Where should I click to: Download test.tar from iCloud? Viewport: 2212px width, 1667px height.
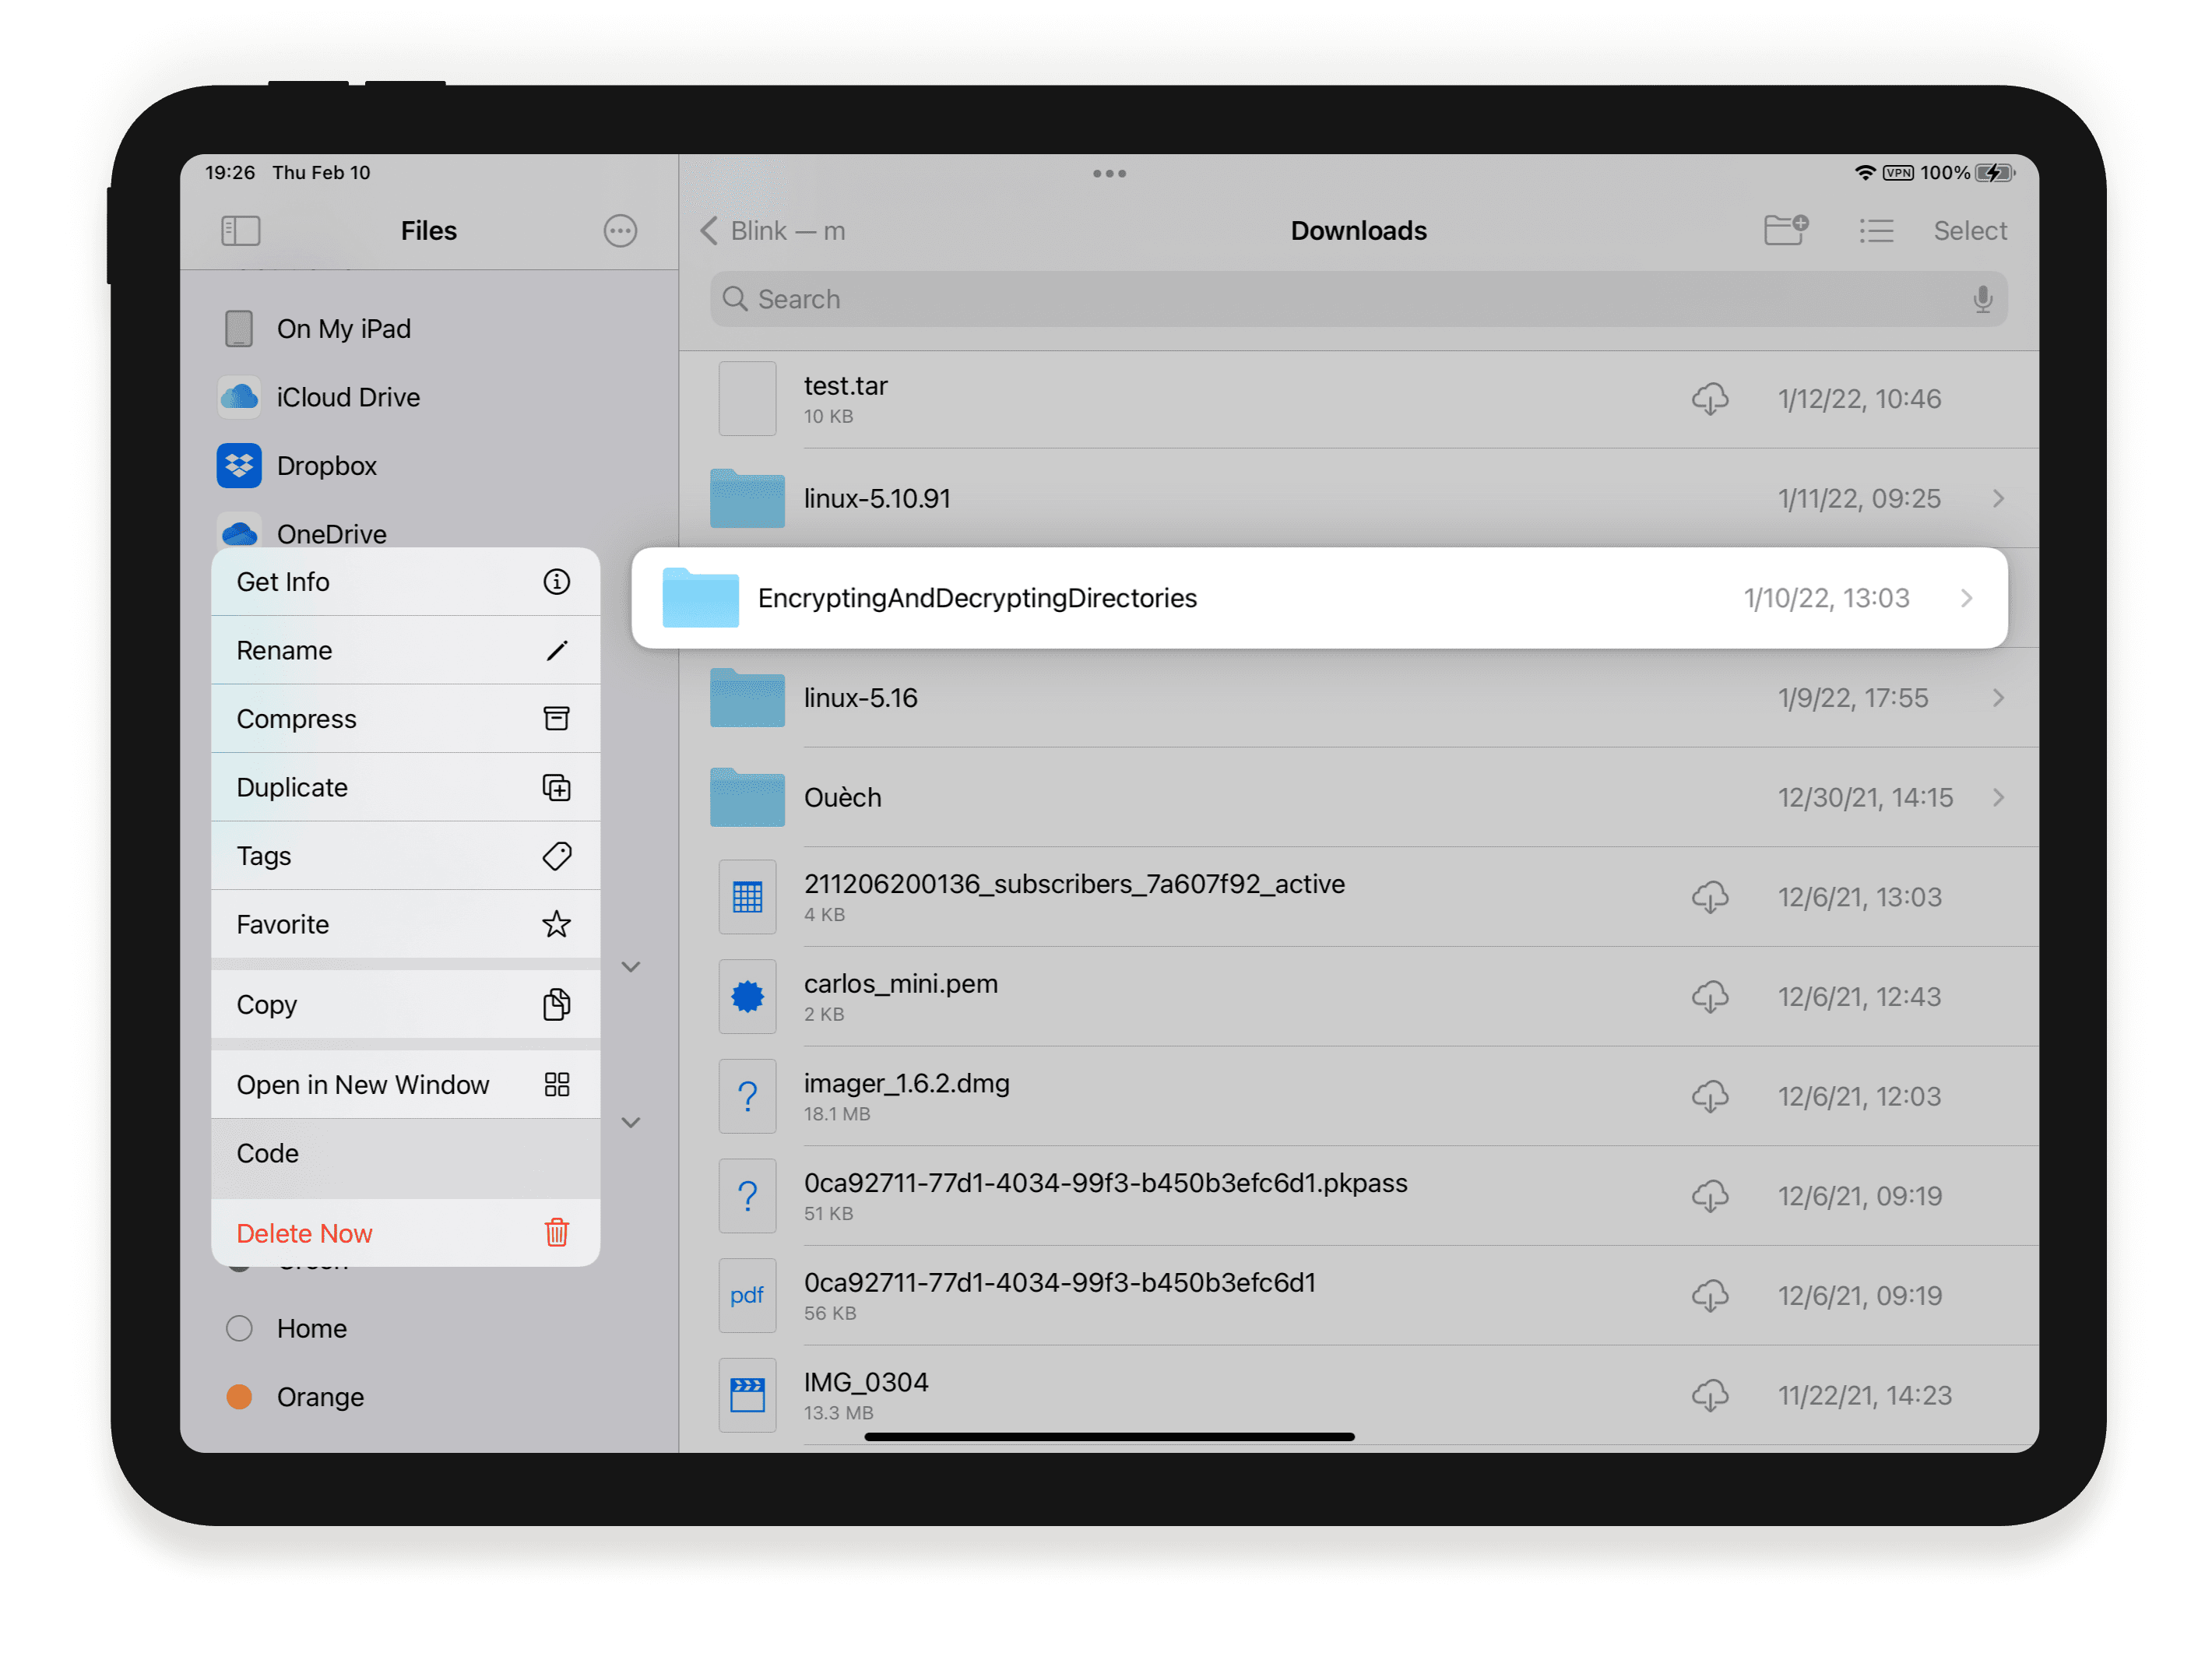[1710, 399]
